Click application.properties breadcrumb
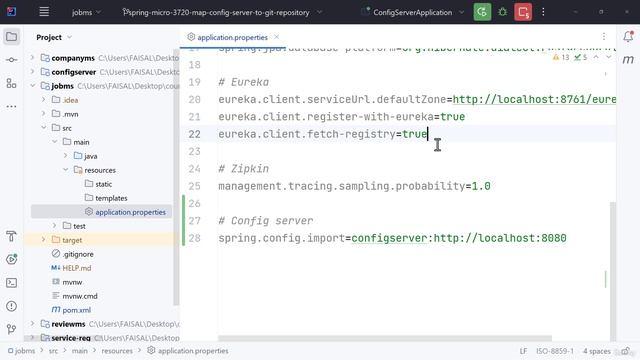The image size is (640, 360). [188, 351]
